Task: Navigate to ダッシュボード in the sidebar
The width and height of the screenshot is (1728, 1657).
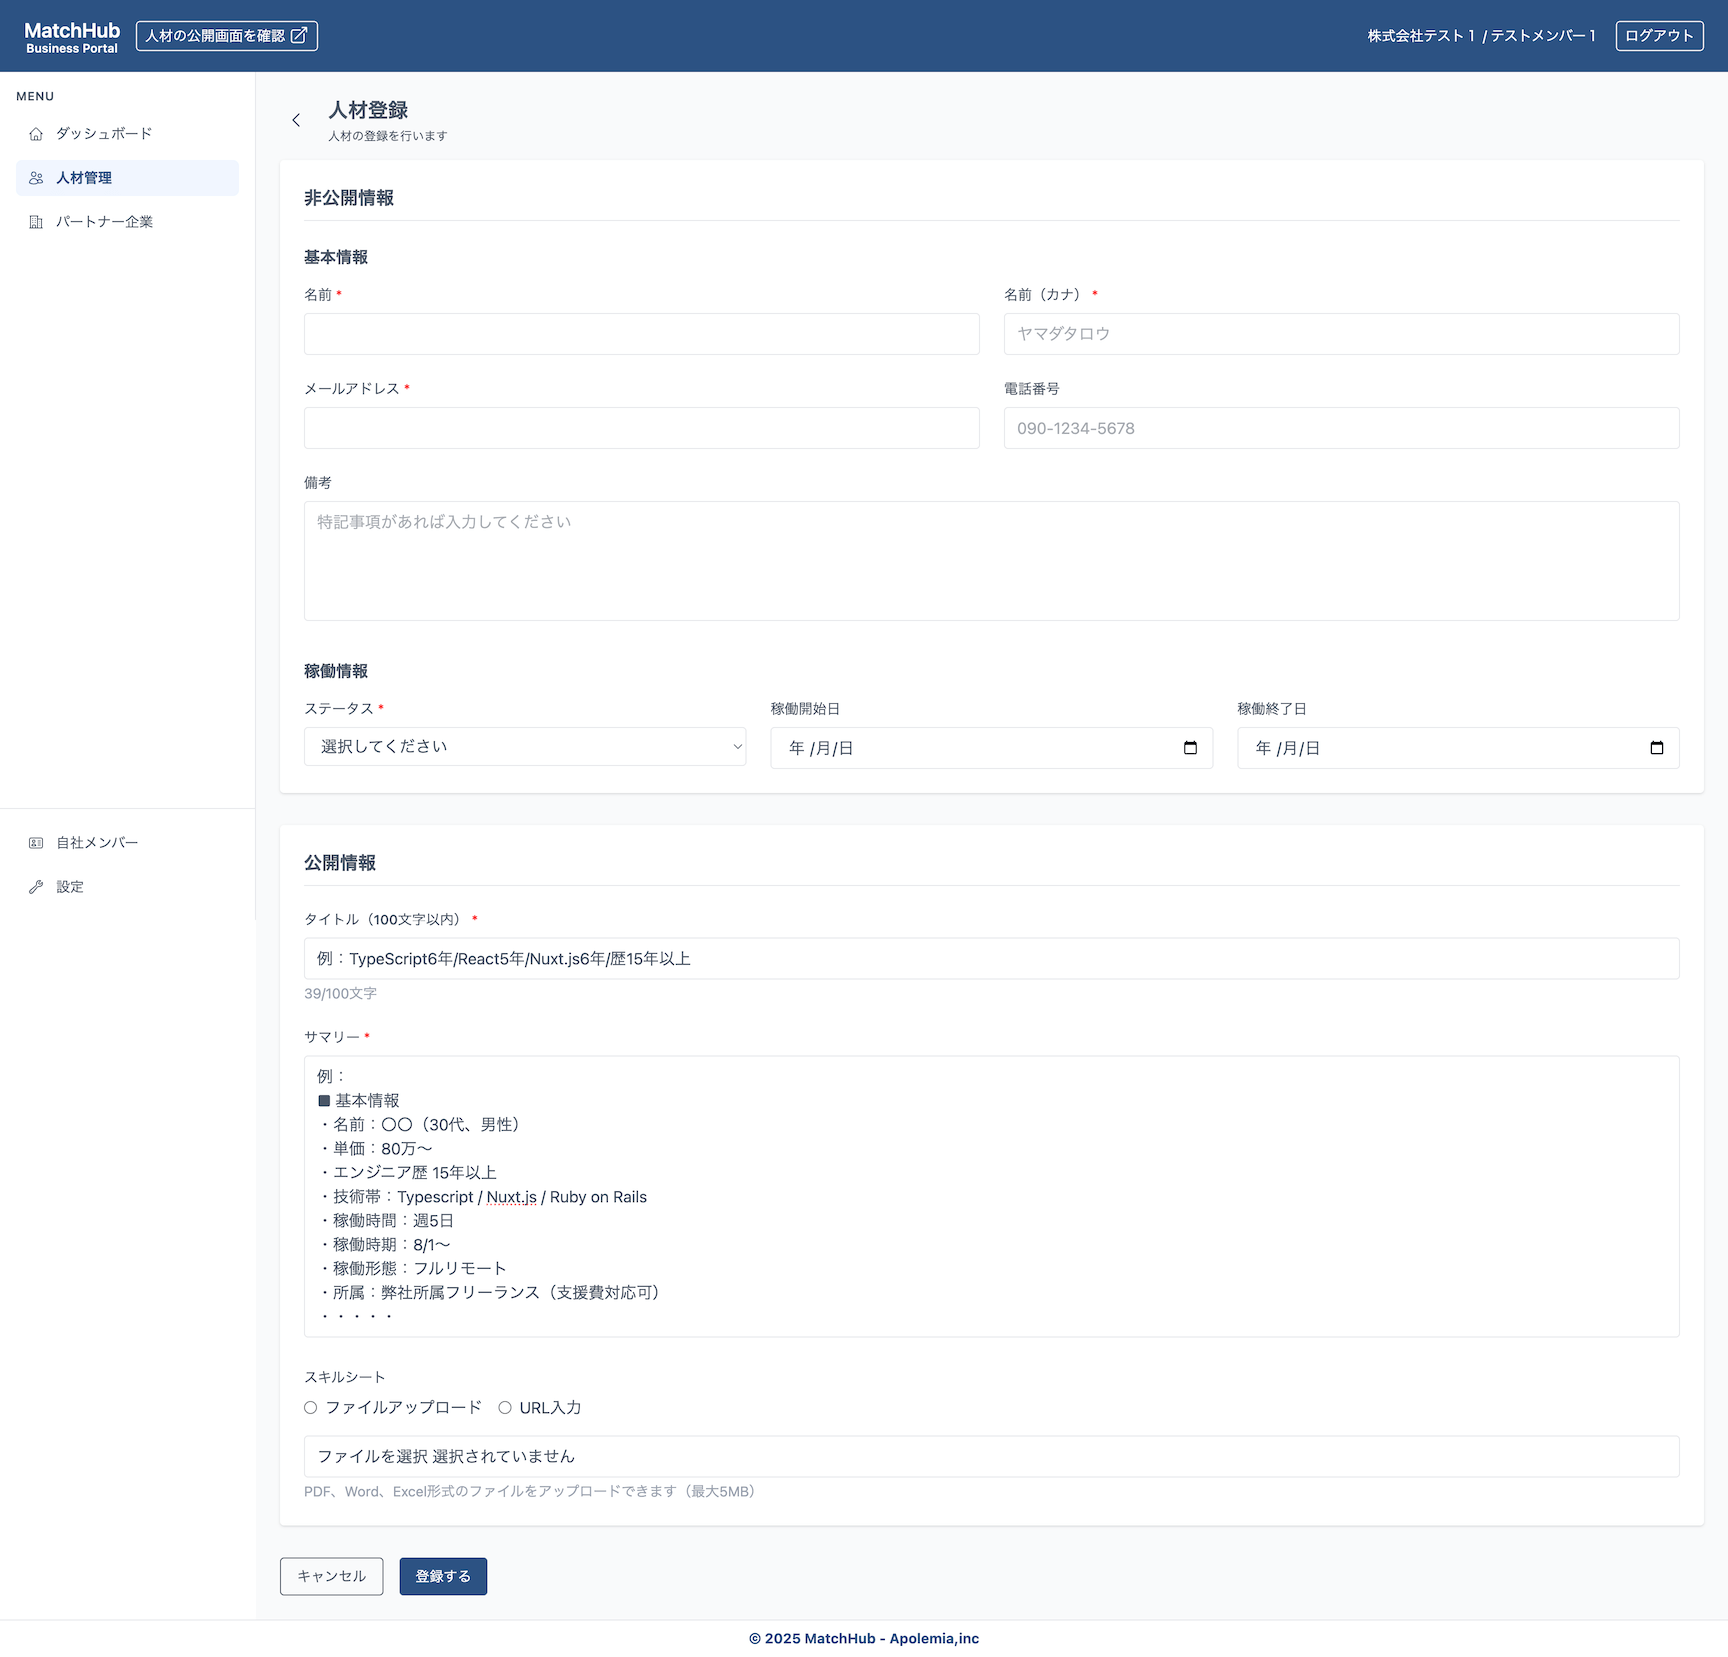Action: [x=103, y=133]
